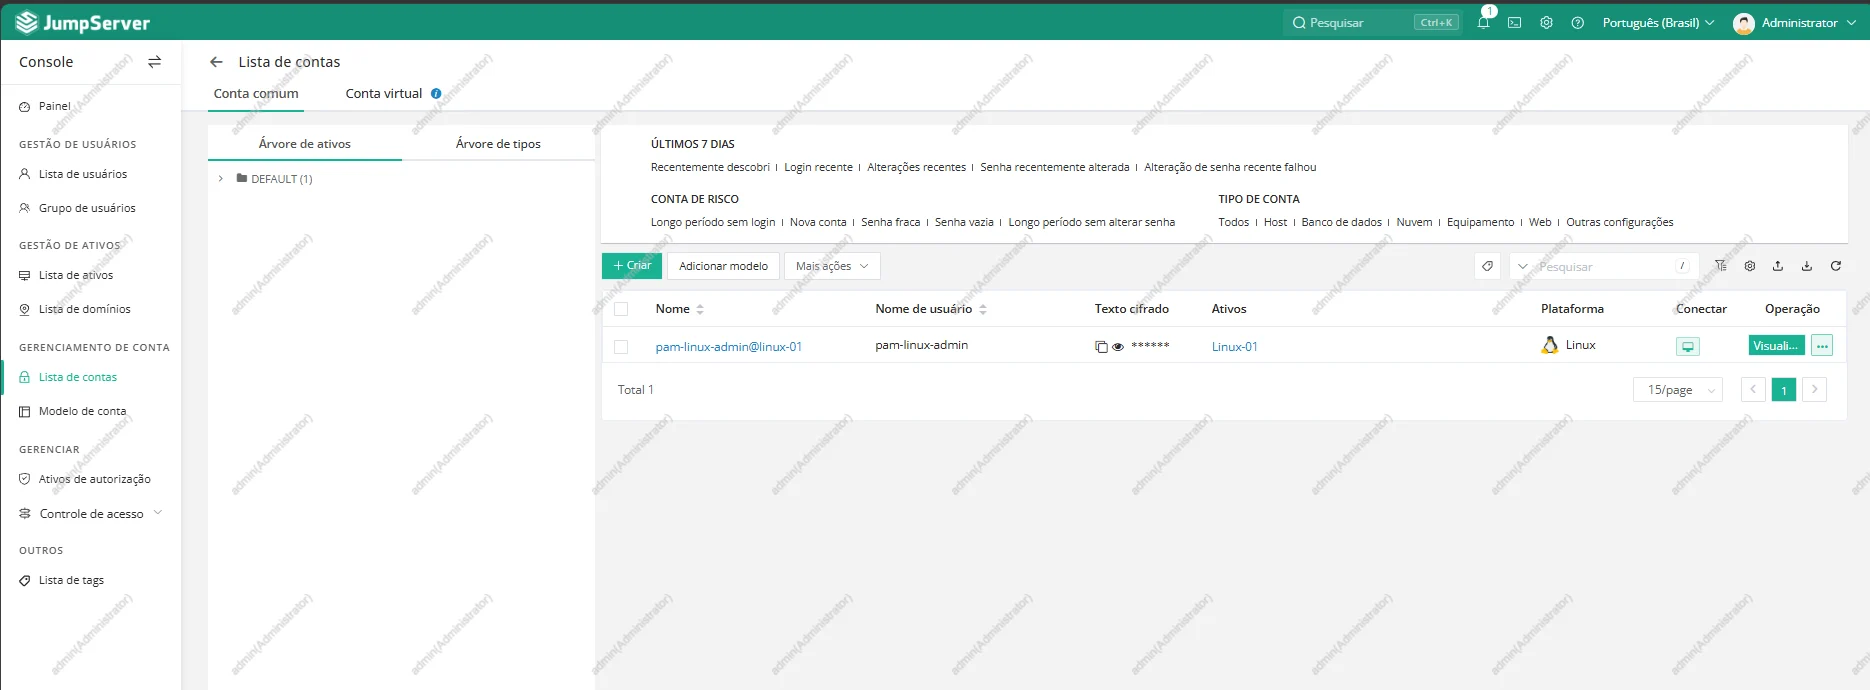
Task: Select all rows header checkbox
Action: pyautogui.click(x=621, y=309)
